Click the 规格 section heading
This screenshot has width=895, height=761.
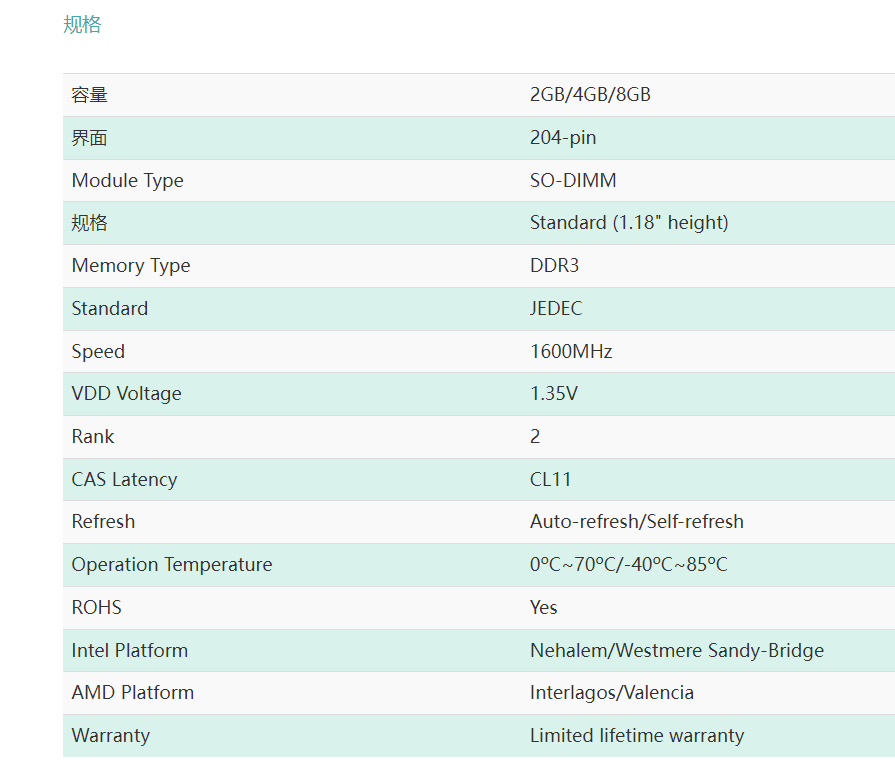(82, 25)
